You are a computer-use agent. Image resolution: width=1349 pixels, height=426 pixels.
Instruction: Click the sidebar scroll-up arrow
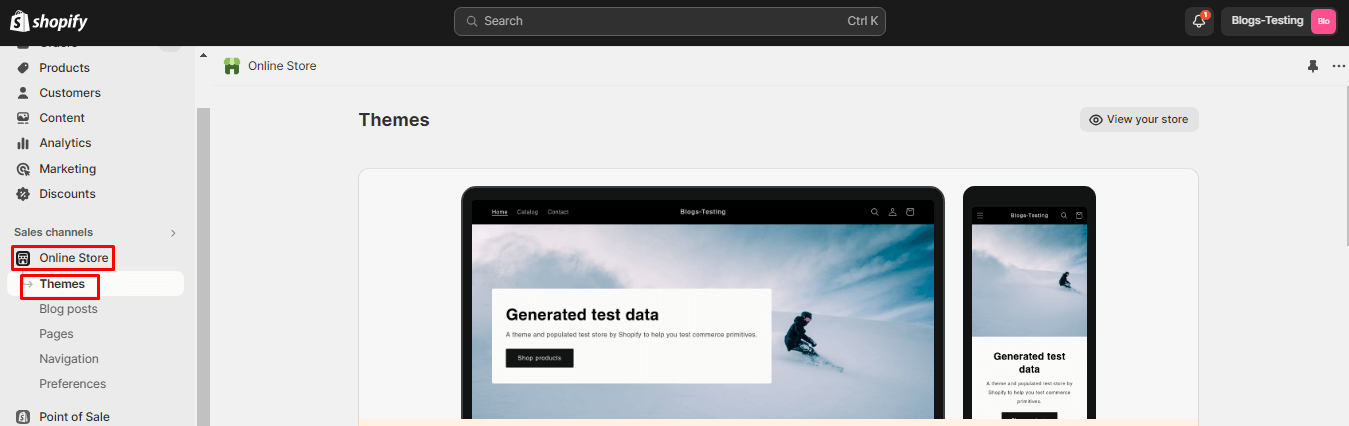(x=203, y=55)
